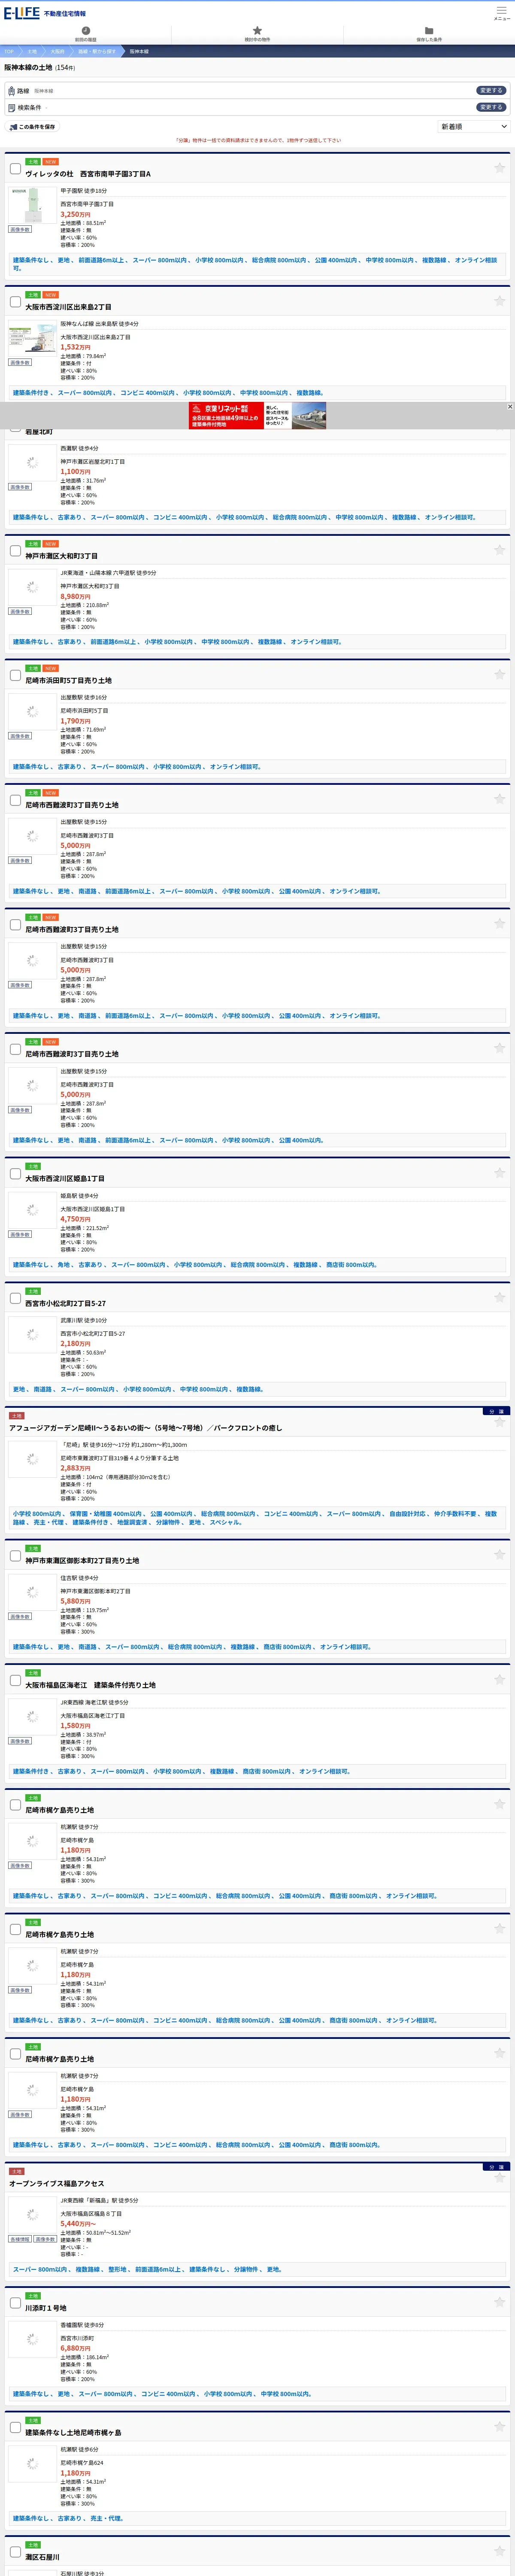
Task: Click 間取情報 on オープンライブス福島アクセス
Action: click(20, 2239)
